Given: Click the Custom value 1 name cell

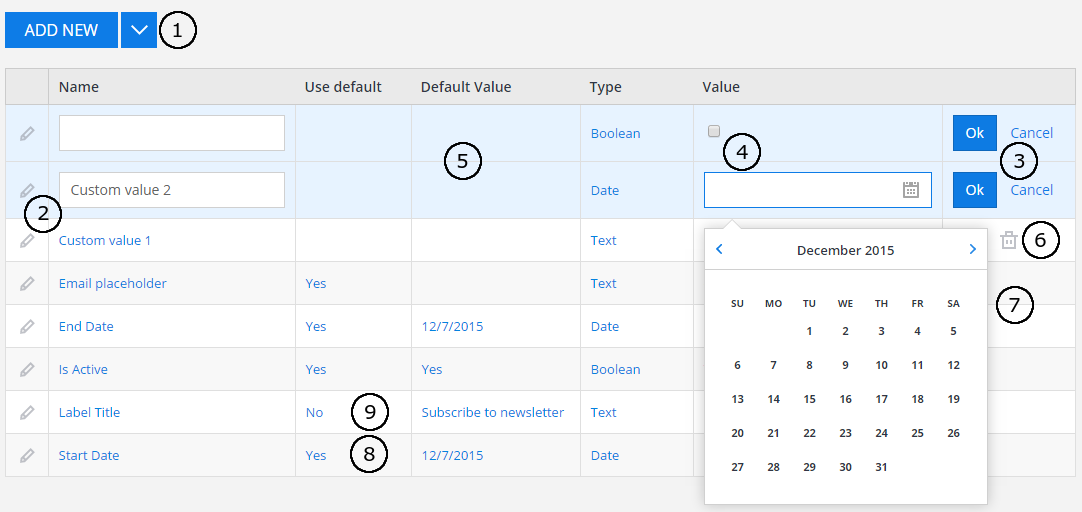Looking at the screenshot, I should click(x=105, y=240).
